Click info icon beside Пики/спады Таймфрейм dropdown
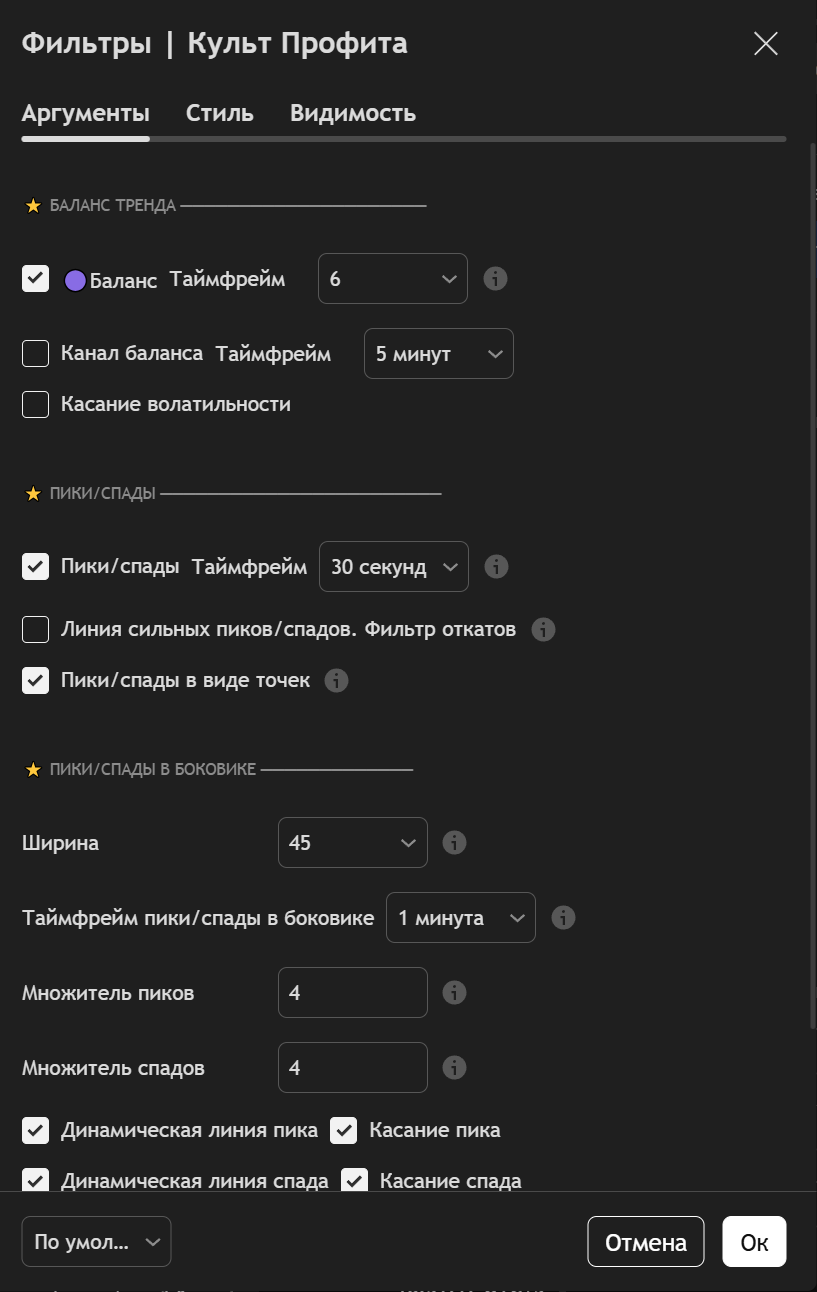Image resolution: width=817 pixels, height=1292 pixels. pos(496,567)
